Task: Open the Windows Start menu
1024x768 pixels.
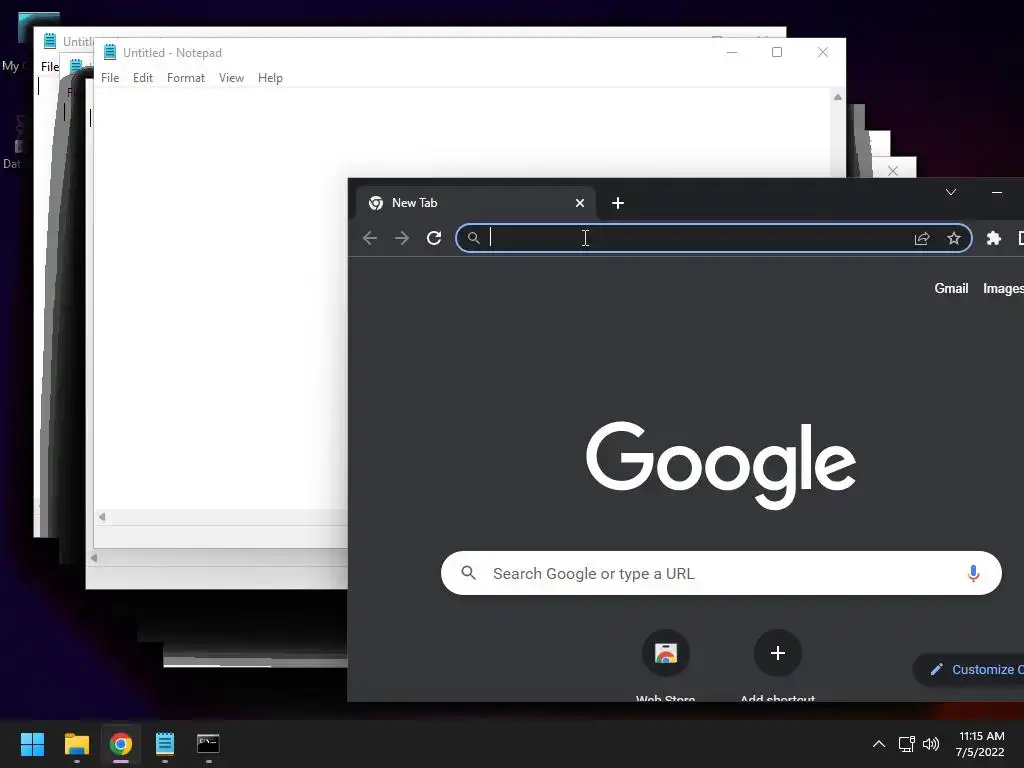Action: [x=32, y=744]
